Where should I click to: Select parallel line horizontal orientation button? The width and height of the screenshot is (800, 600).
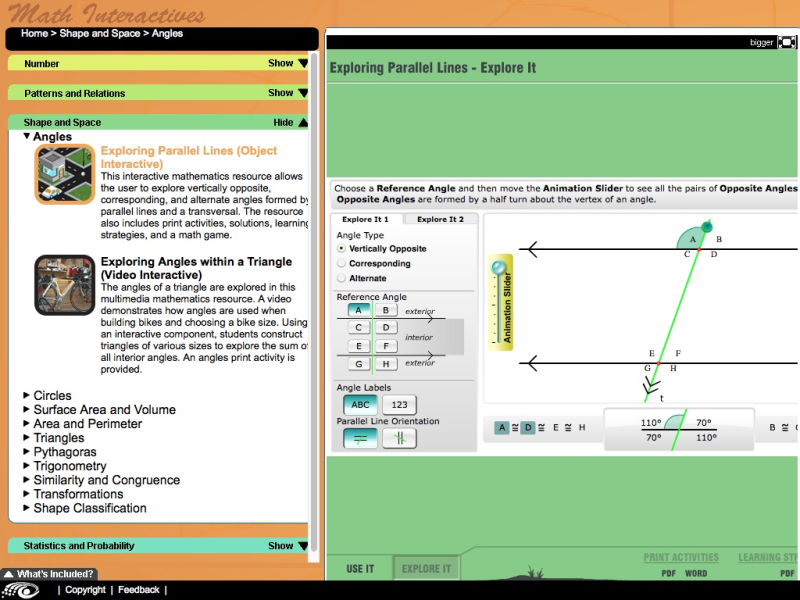click(x=360, y=438)
